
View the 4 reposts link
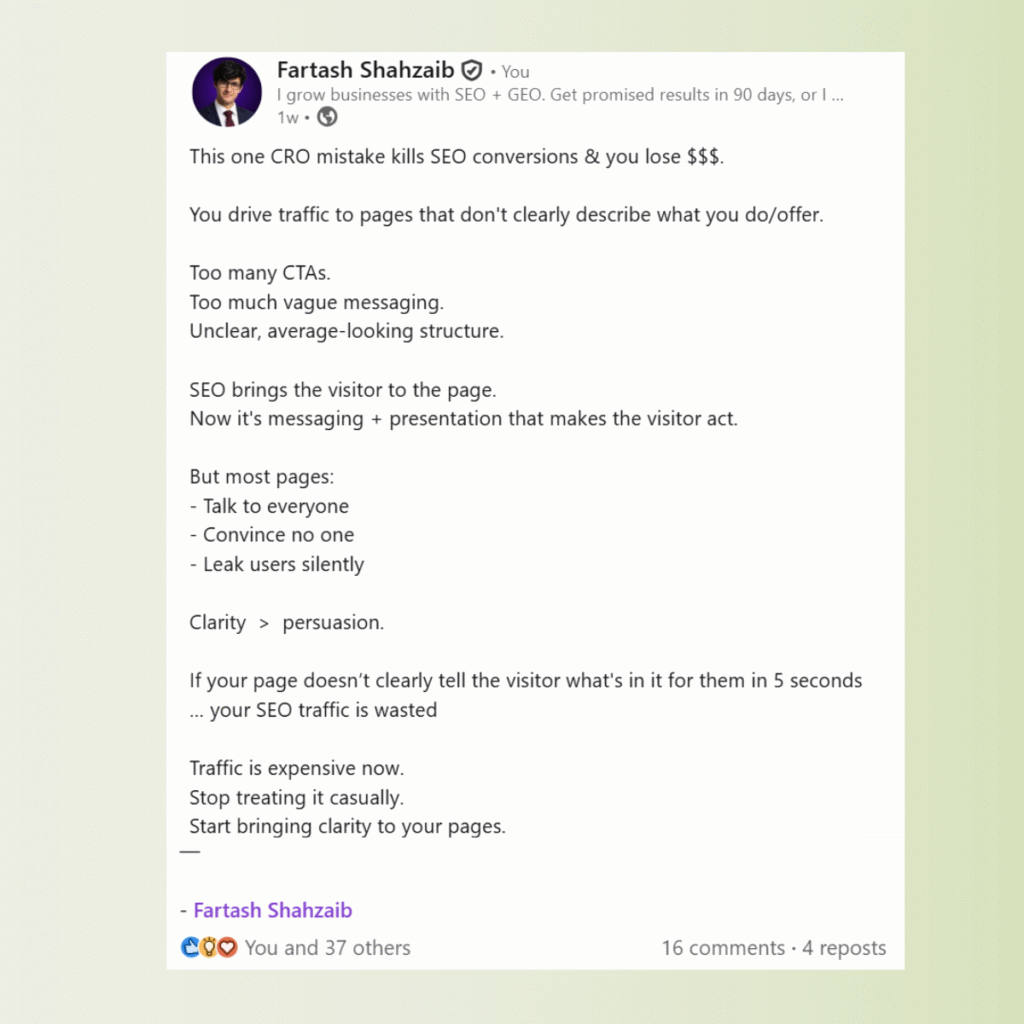click(844, 947)
